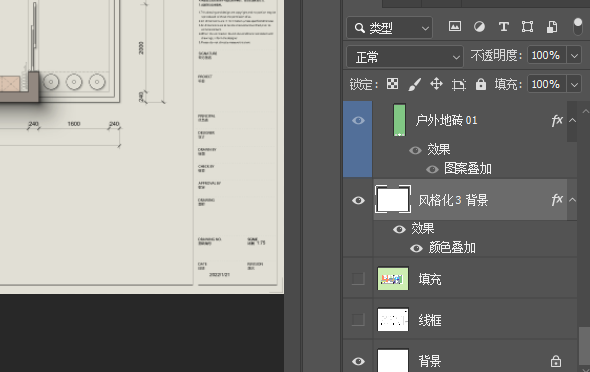The image size is (590, 372).
Task: Collapse effects of 户外地砖 01 layer
Action: pos(572,121)
